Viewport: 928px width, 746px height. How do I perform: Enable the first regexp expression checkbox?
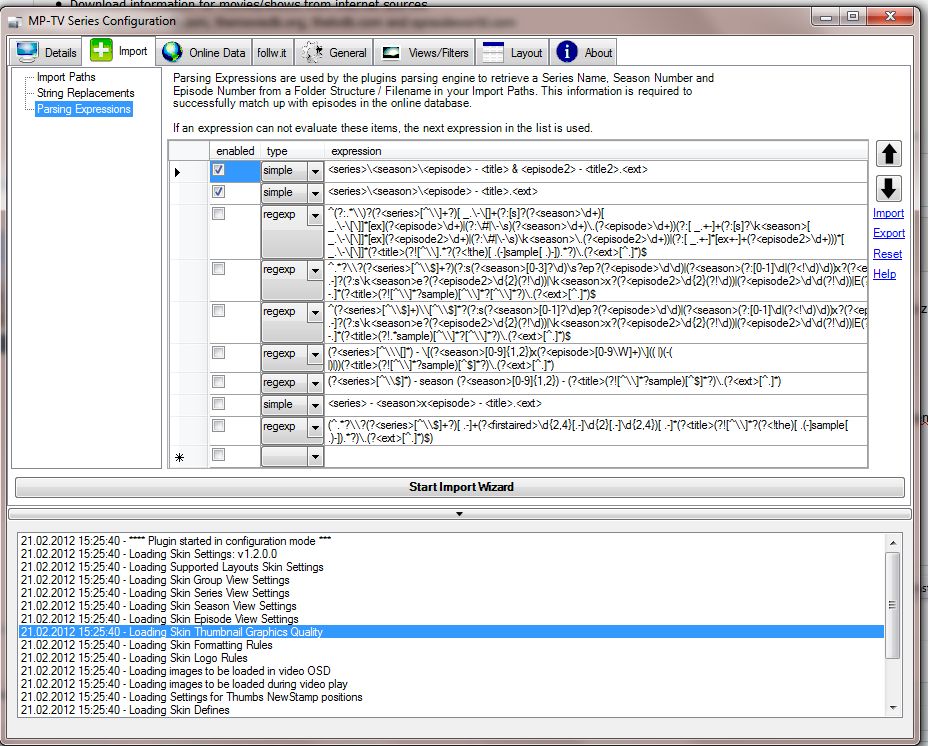[x=218, y=214]
